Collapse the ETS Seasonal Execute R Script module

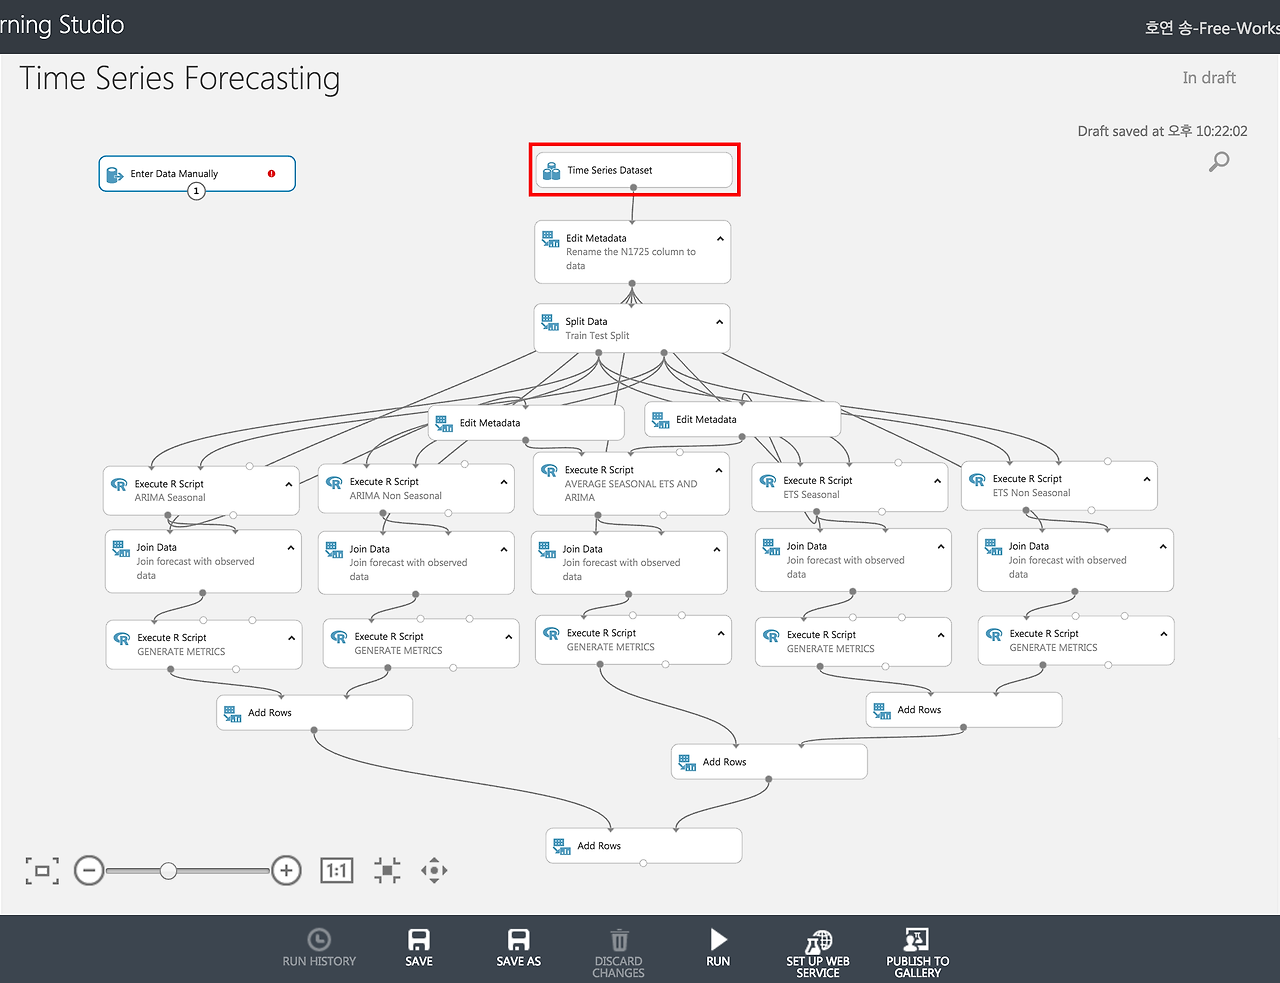tap(938, 481)
